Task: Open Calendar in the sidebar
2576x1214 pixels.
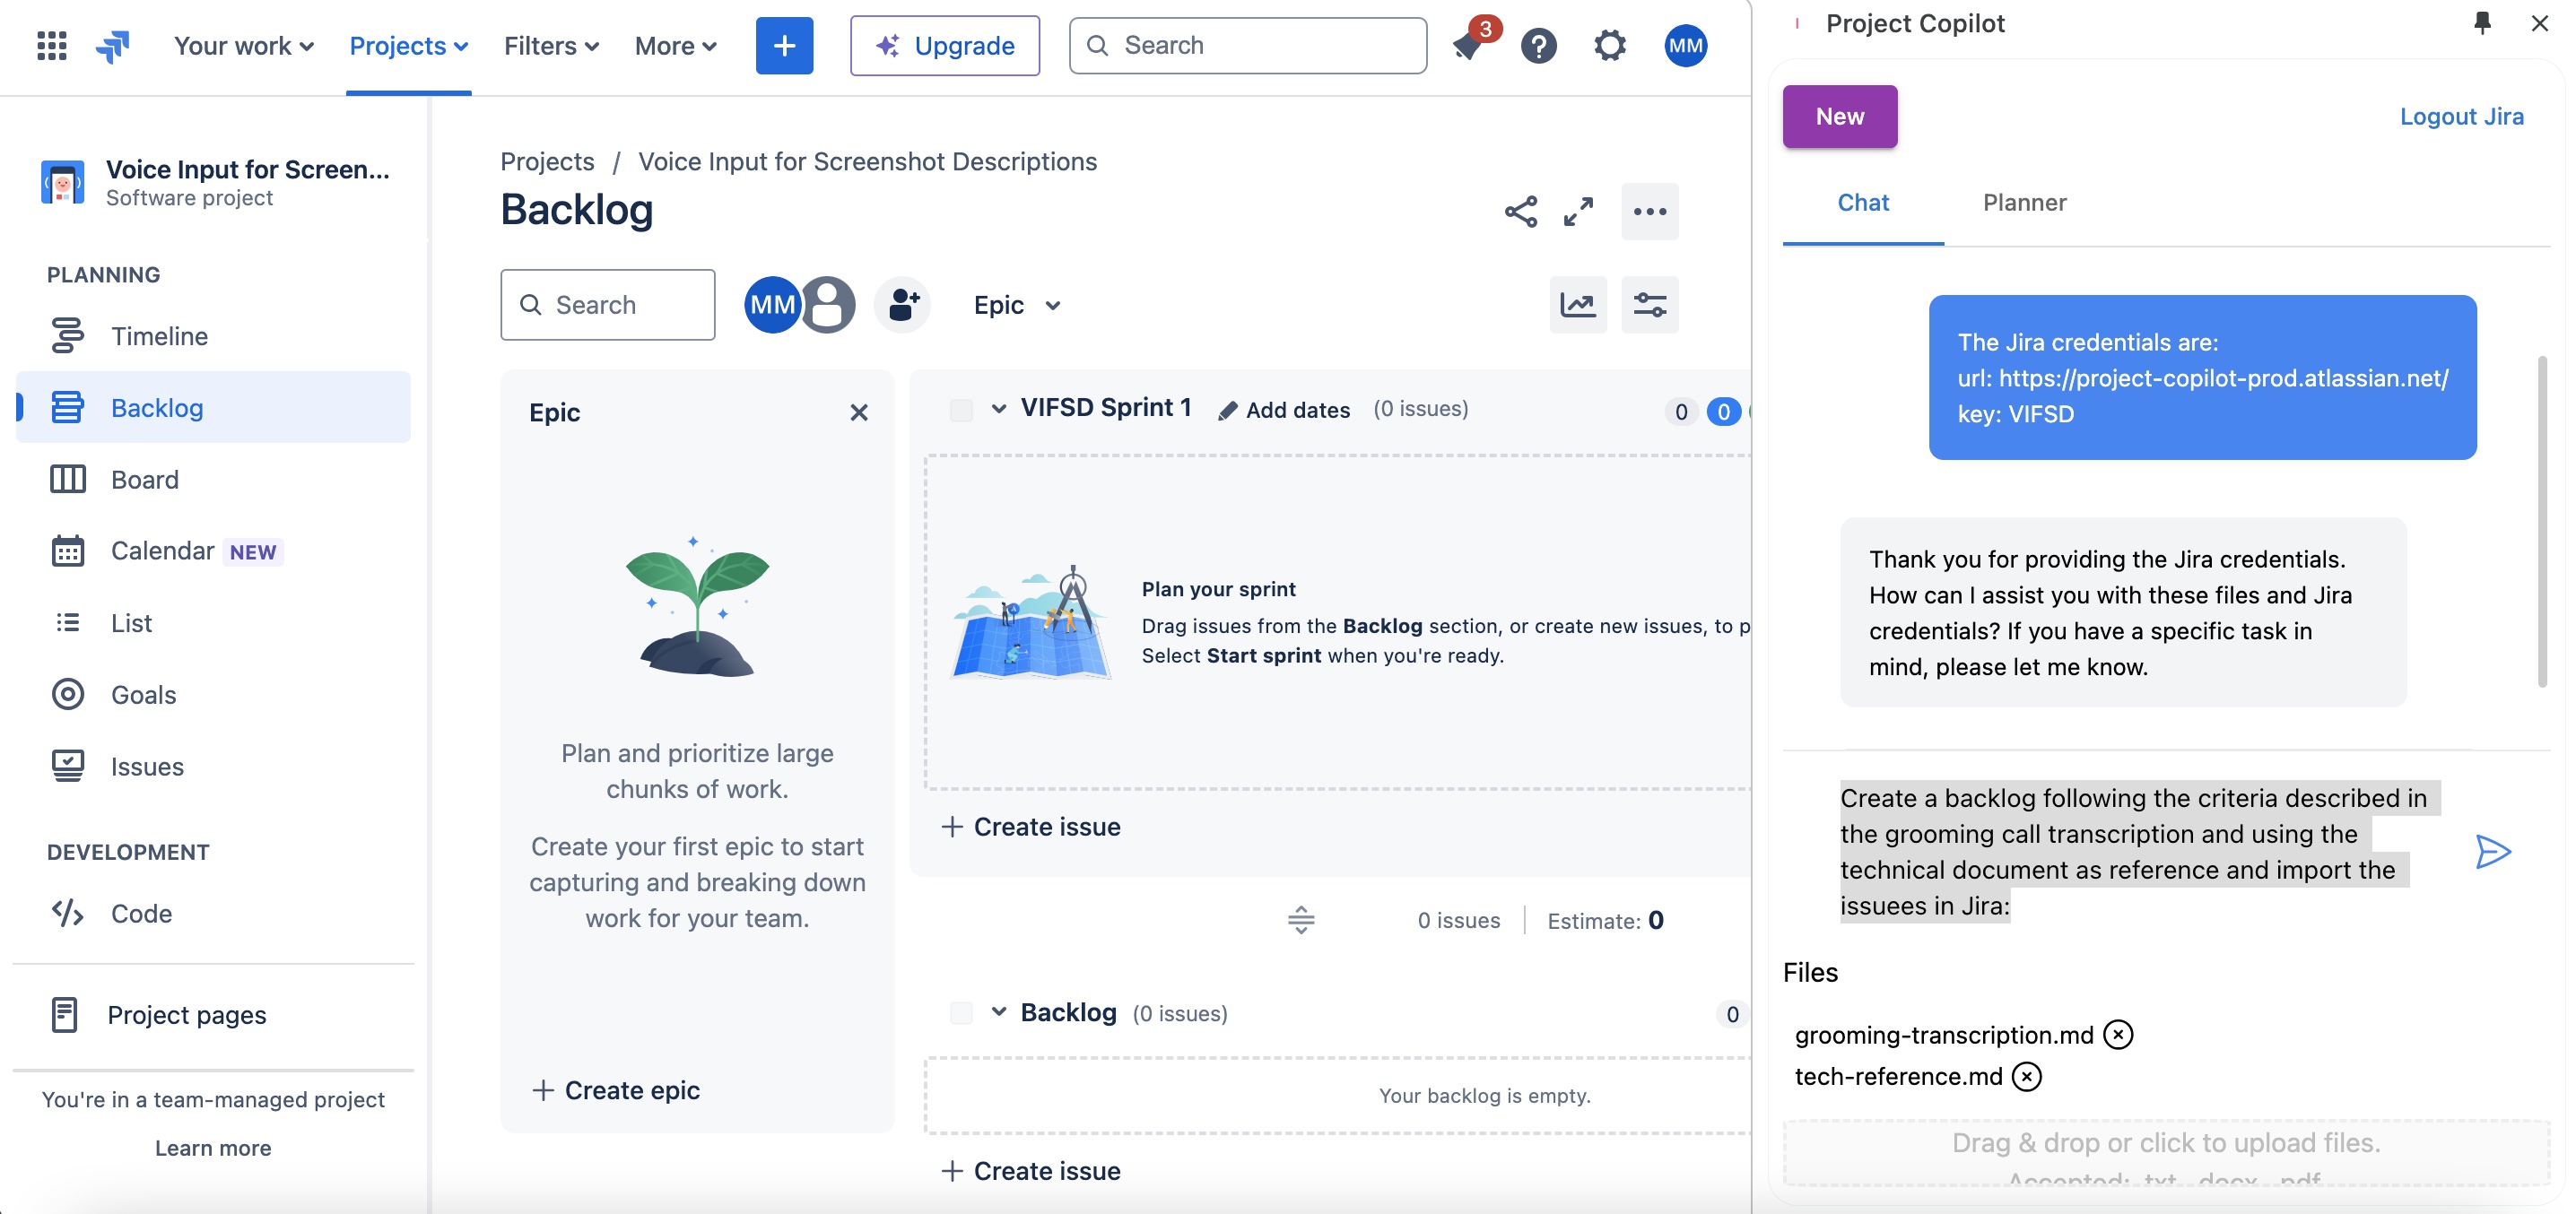Action: [213, 551]
